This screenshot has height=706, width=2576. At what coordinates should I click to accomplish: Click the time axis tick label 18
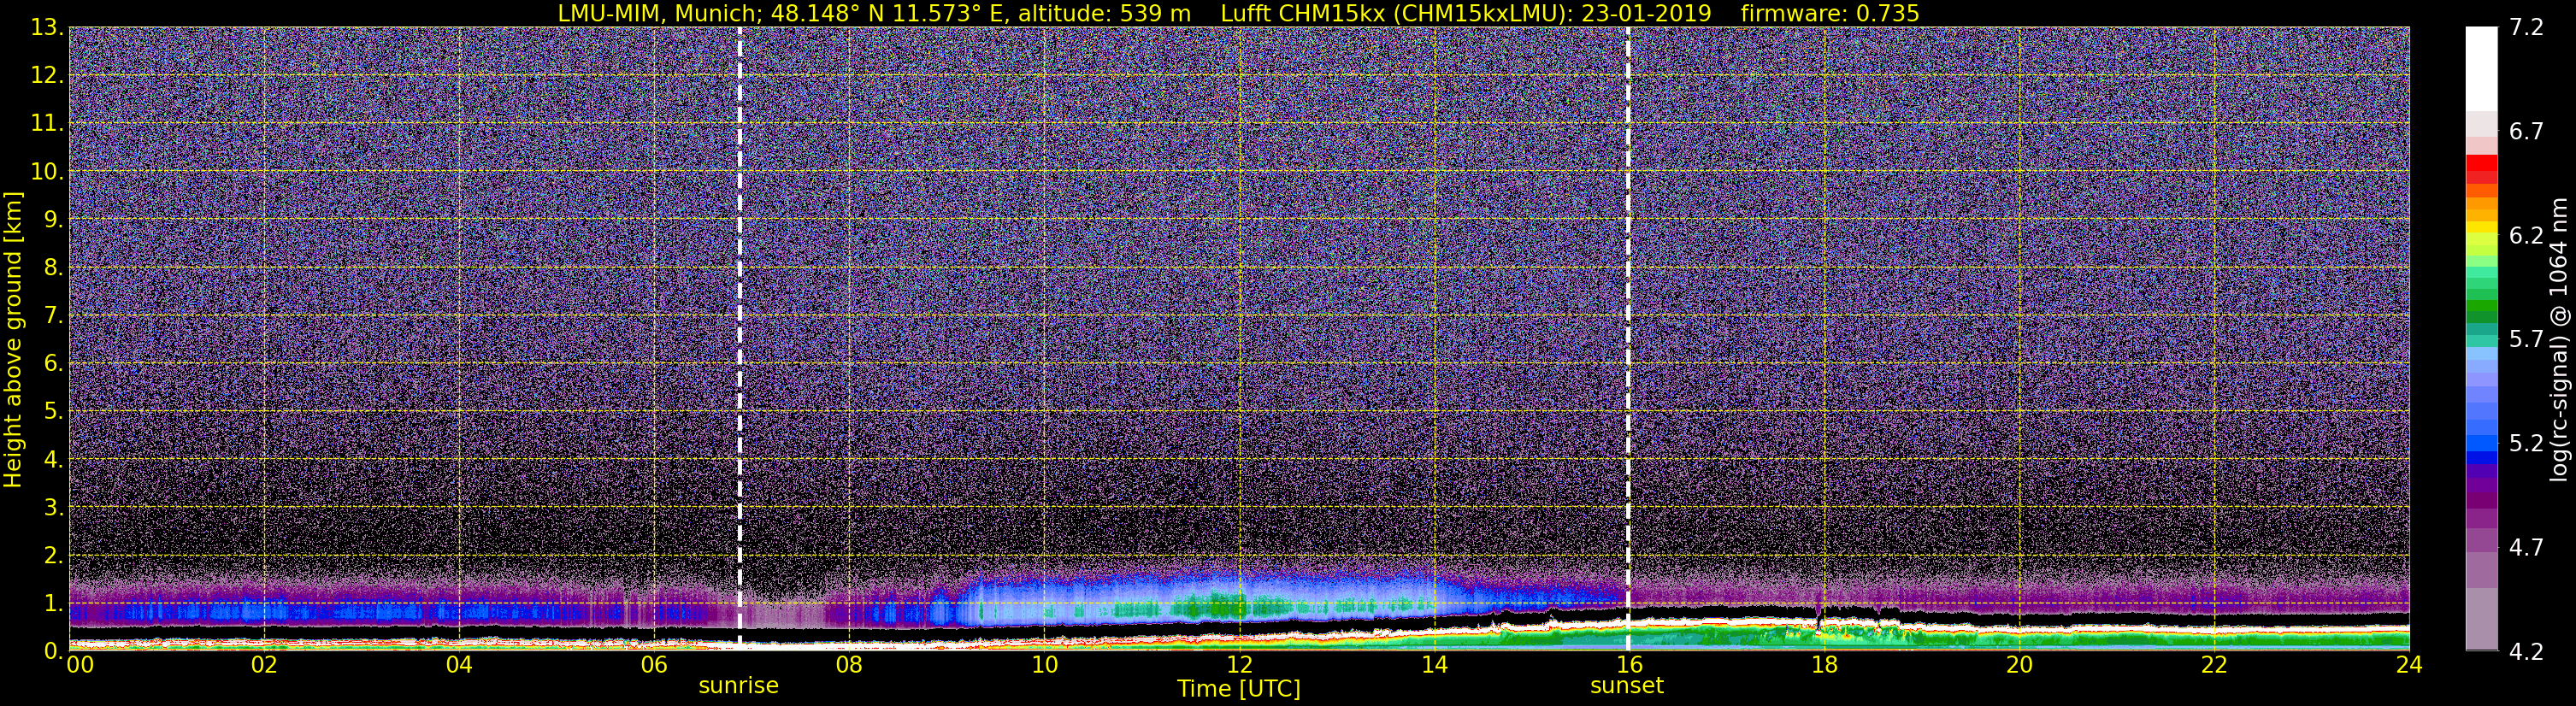(1824, 665)
